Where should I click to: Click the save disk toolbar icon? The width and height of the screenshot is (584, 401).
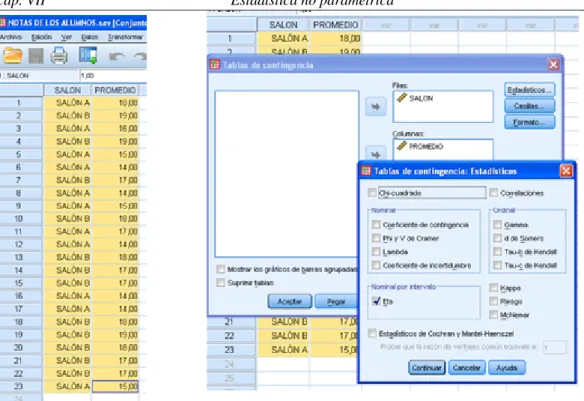coord(36,56)
